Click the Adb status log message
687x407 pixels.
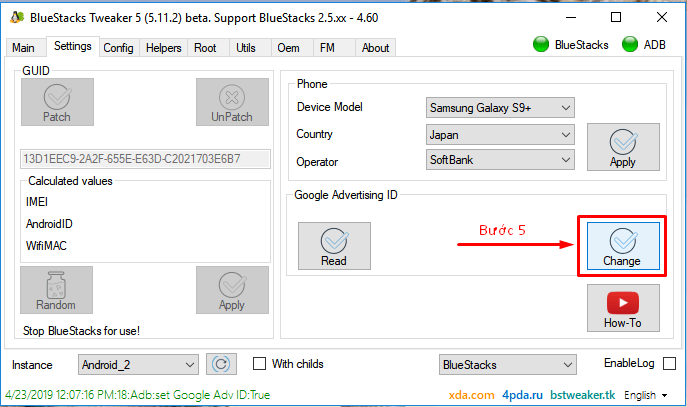click(138, 395)
